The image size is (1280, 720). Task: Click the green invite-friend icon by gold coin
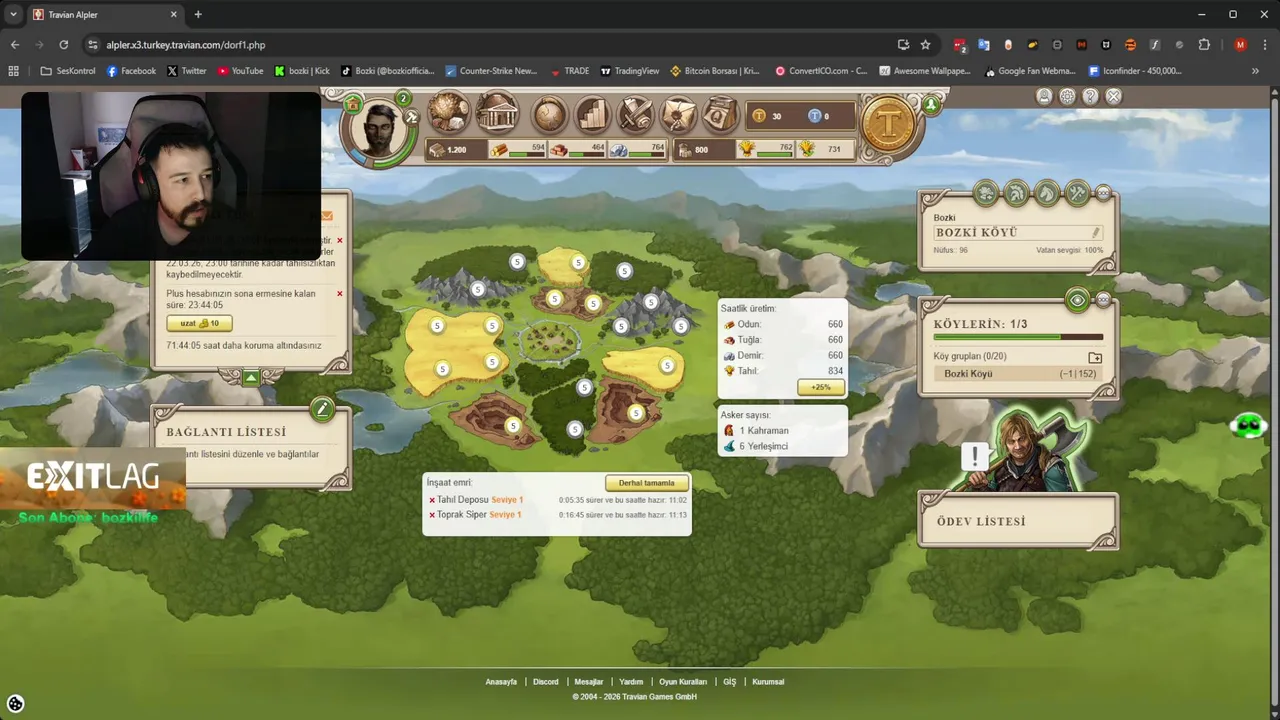point(931,104)
